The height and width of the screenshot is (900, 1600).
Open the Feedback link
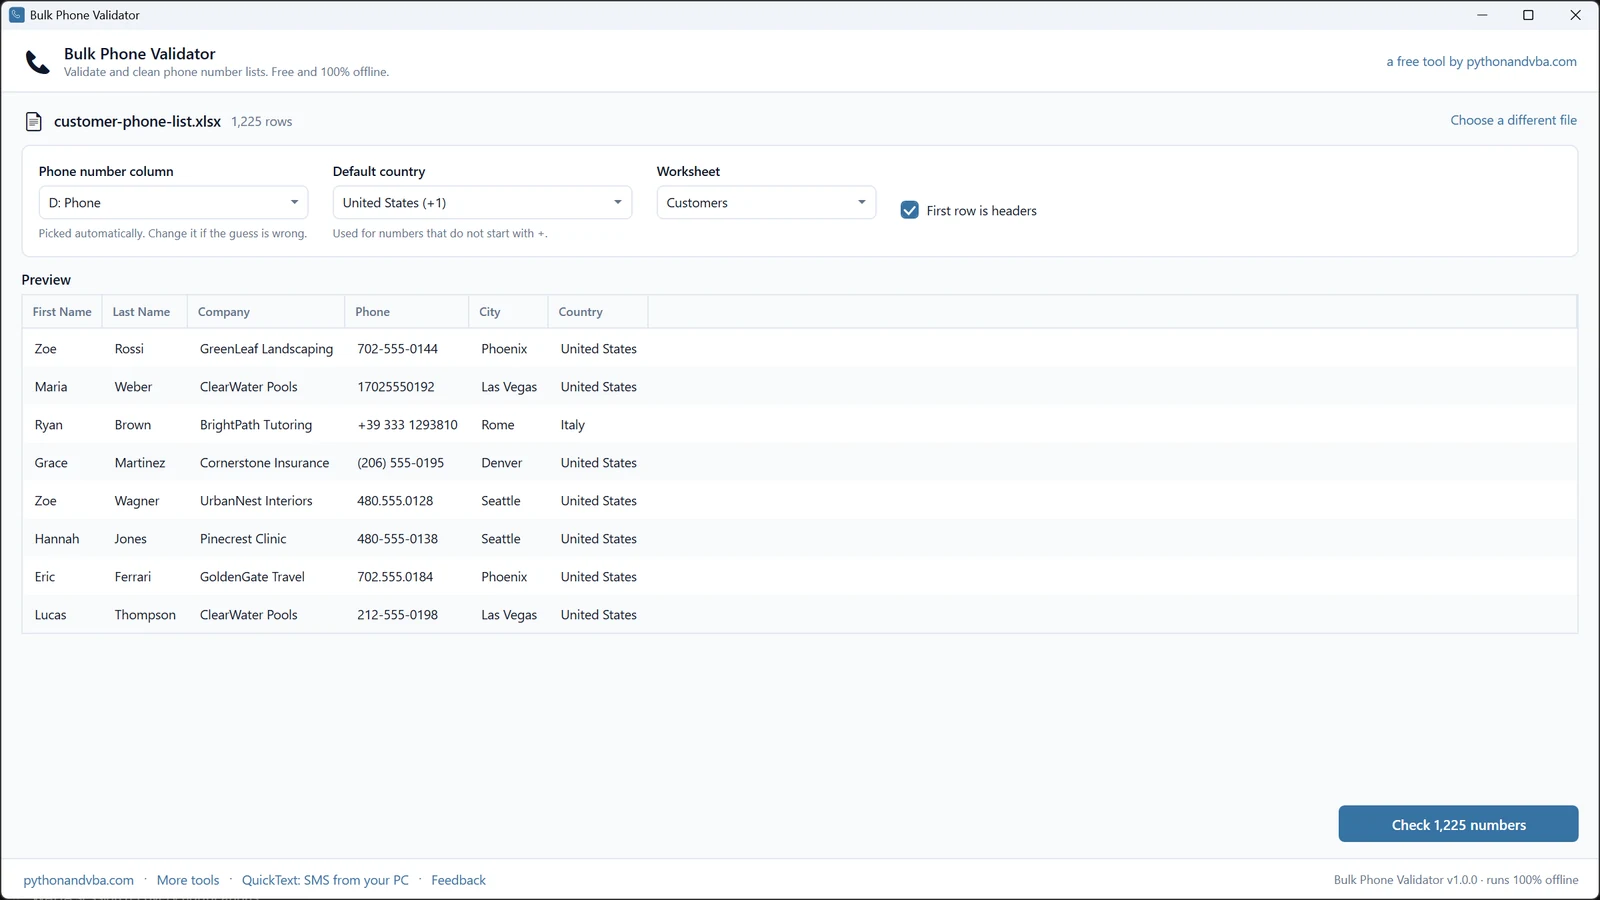[458, 880]
